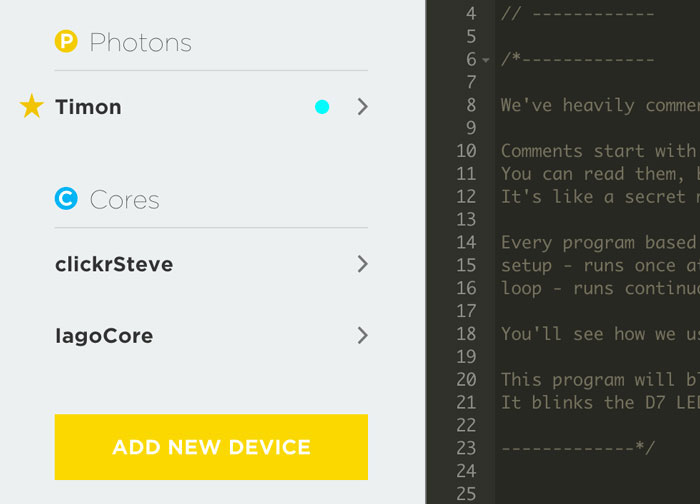Select the clickrSteve core device
The width and height of the screenshot is (700, 504).
click(114, 264)
